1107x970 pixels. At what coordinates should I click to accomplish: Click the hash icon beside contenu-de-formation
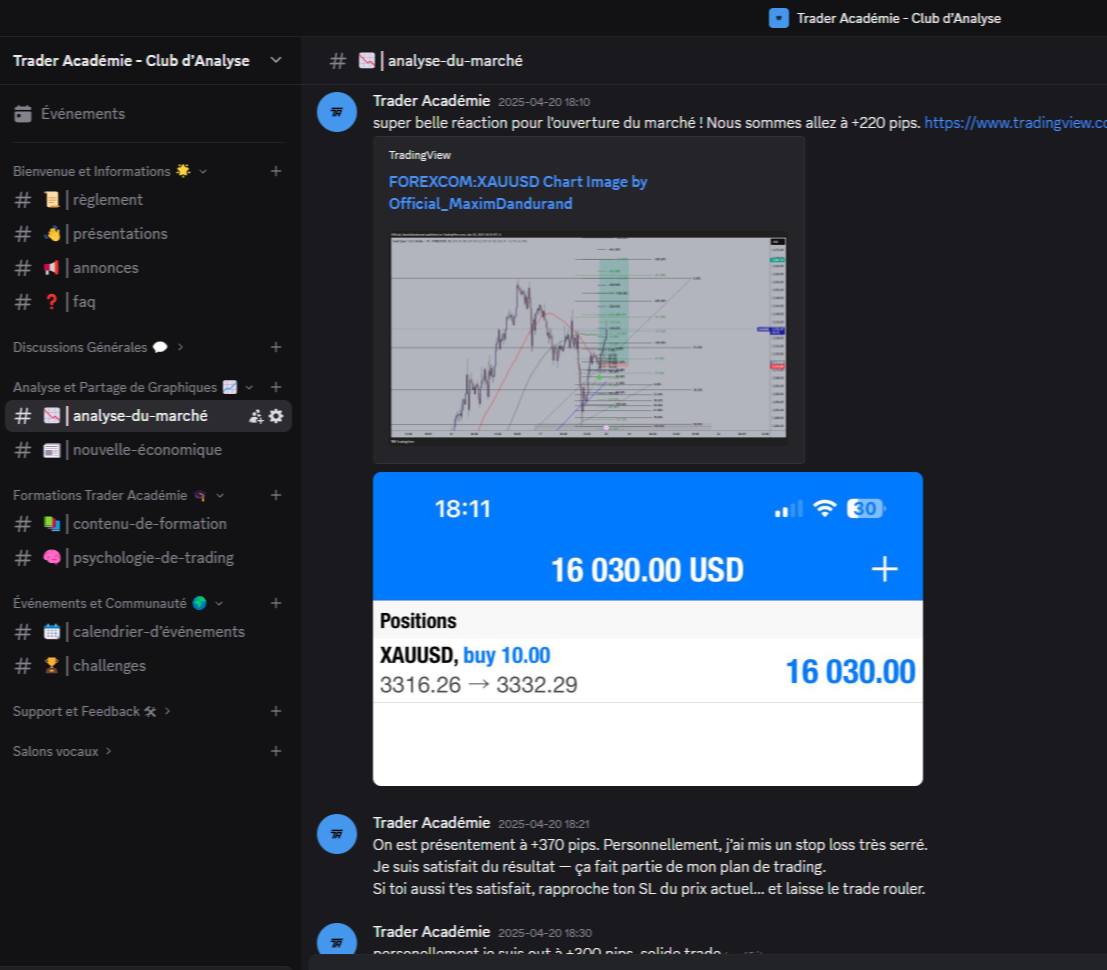(23, 524)
